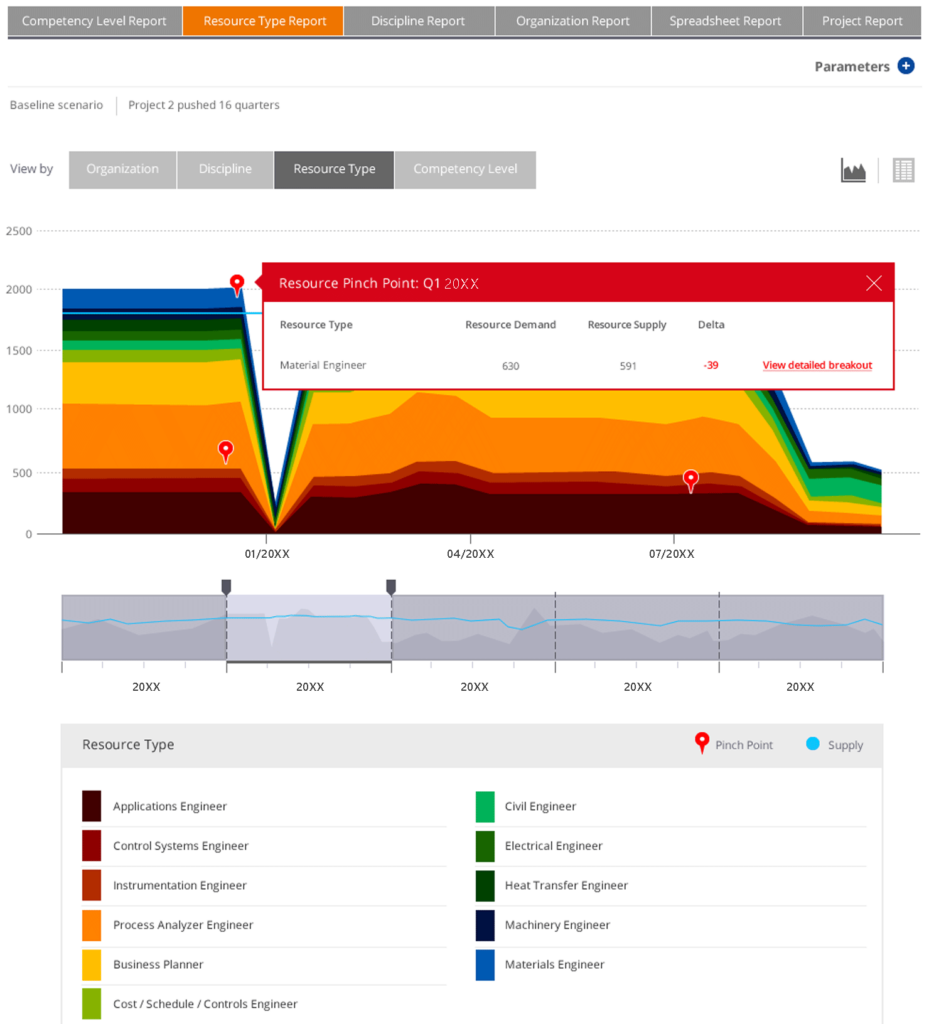Select the Baseline scenario
Screen dimensions: 929x1024
[56, 105]
